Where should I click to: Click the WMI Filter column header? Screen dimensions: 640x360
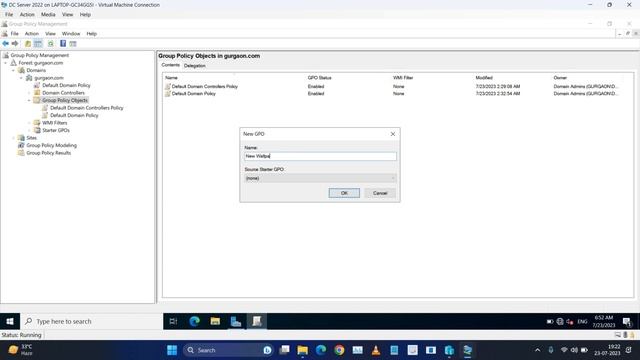(x=403, y=78)
